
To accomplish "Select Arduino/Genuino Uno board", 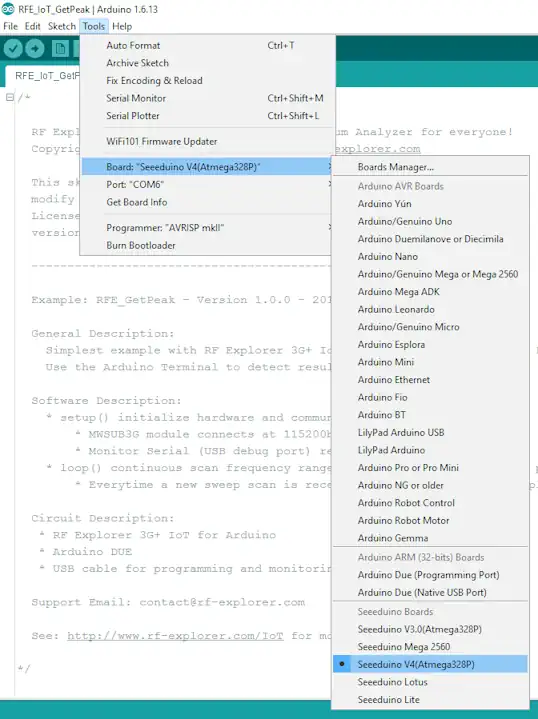I will click(430, 221).
